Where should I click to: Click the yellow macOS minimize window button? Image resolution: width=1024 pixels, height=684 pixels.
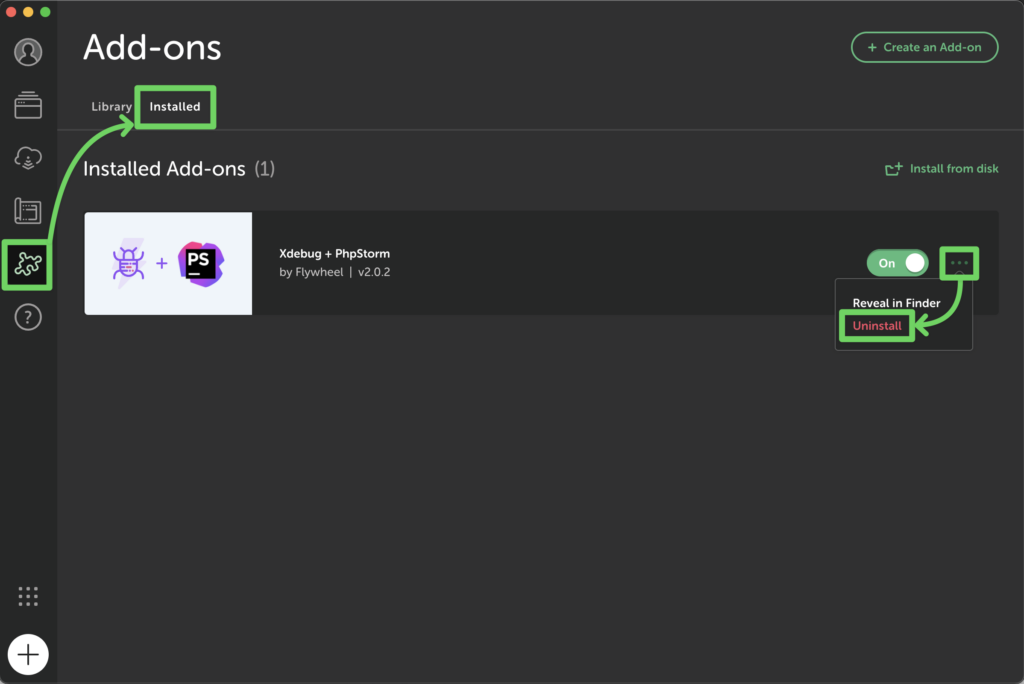[28, 12]
